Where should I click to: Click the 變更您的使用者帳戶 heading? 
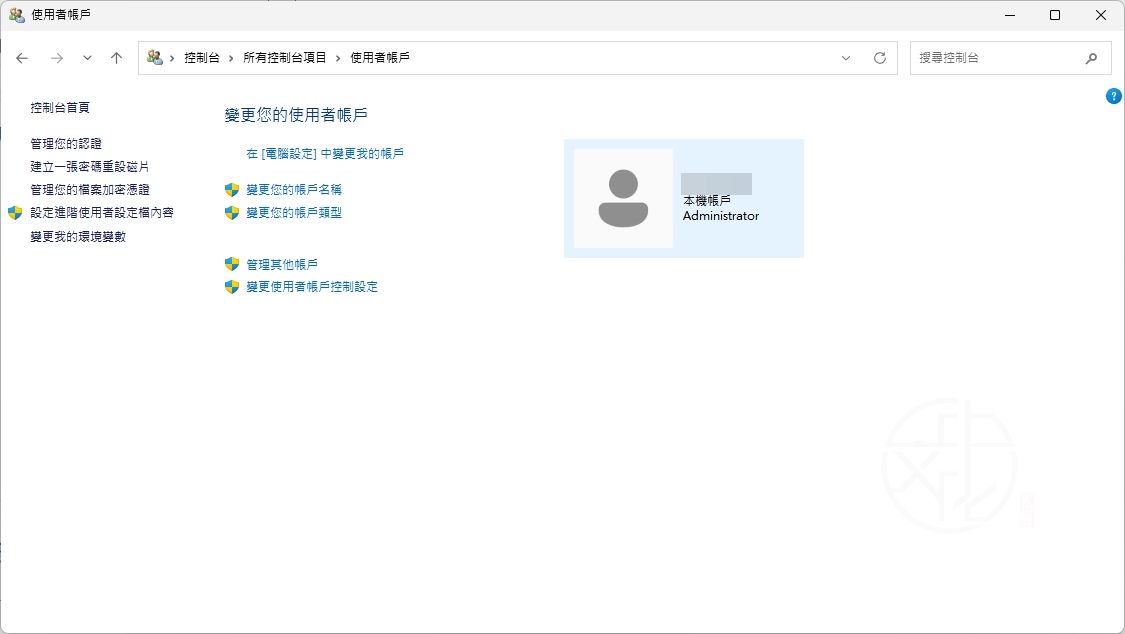point(296,115)
